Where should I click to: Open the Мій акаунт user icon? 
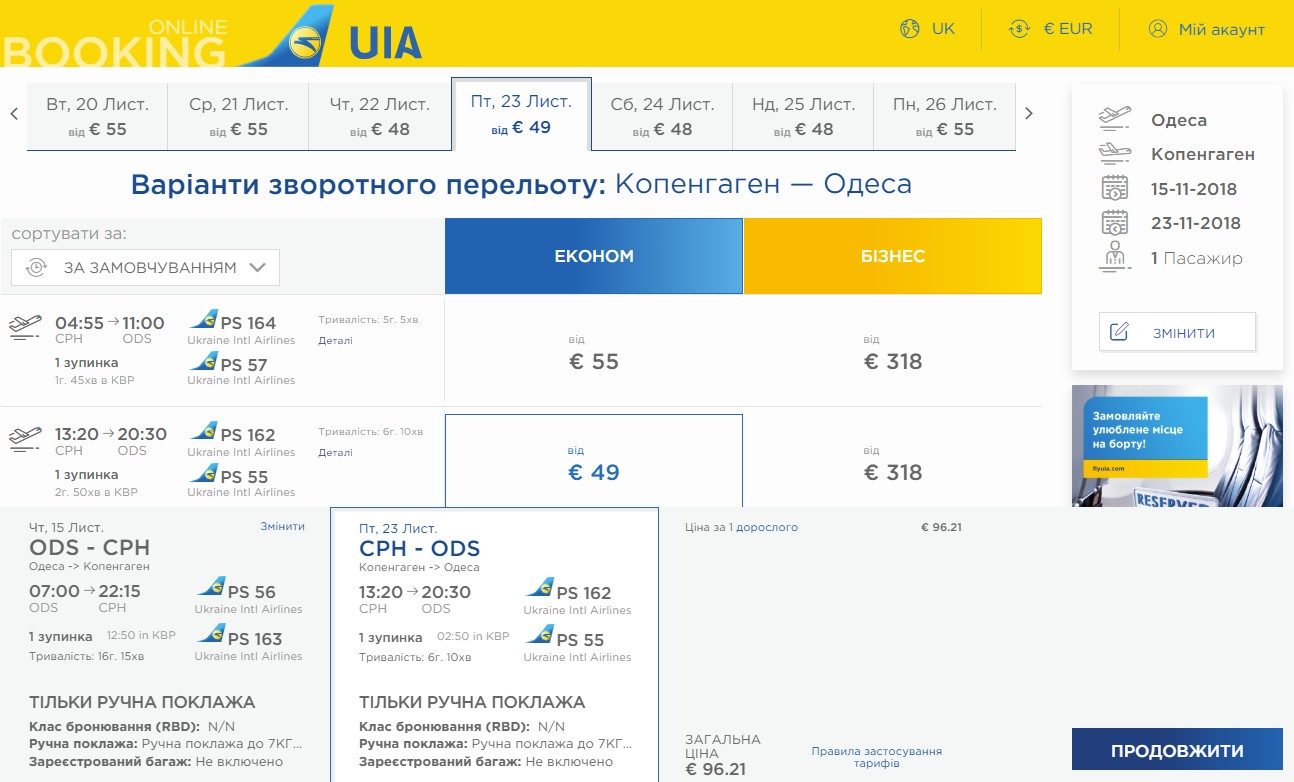coord(1157,28)
